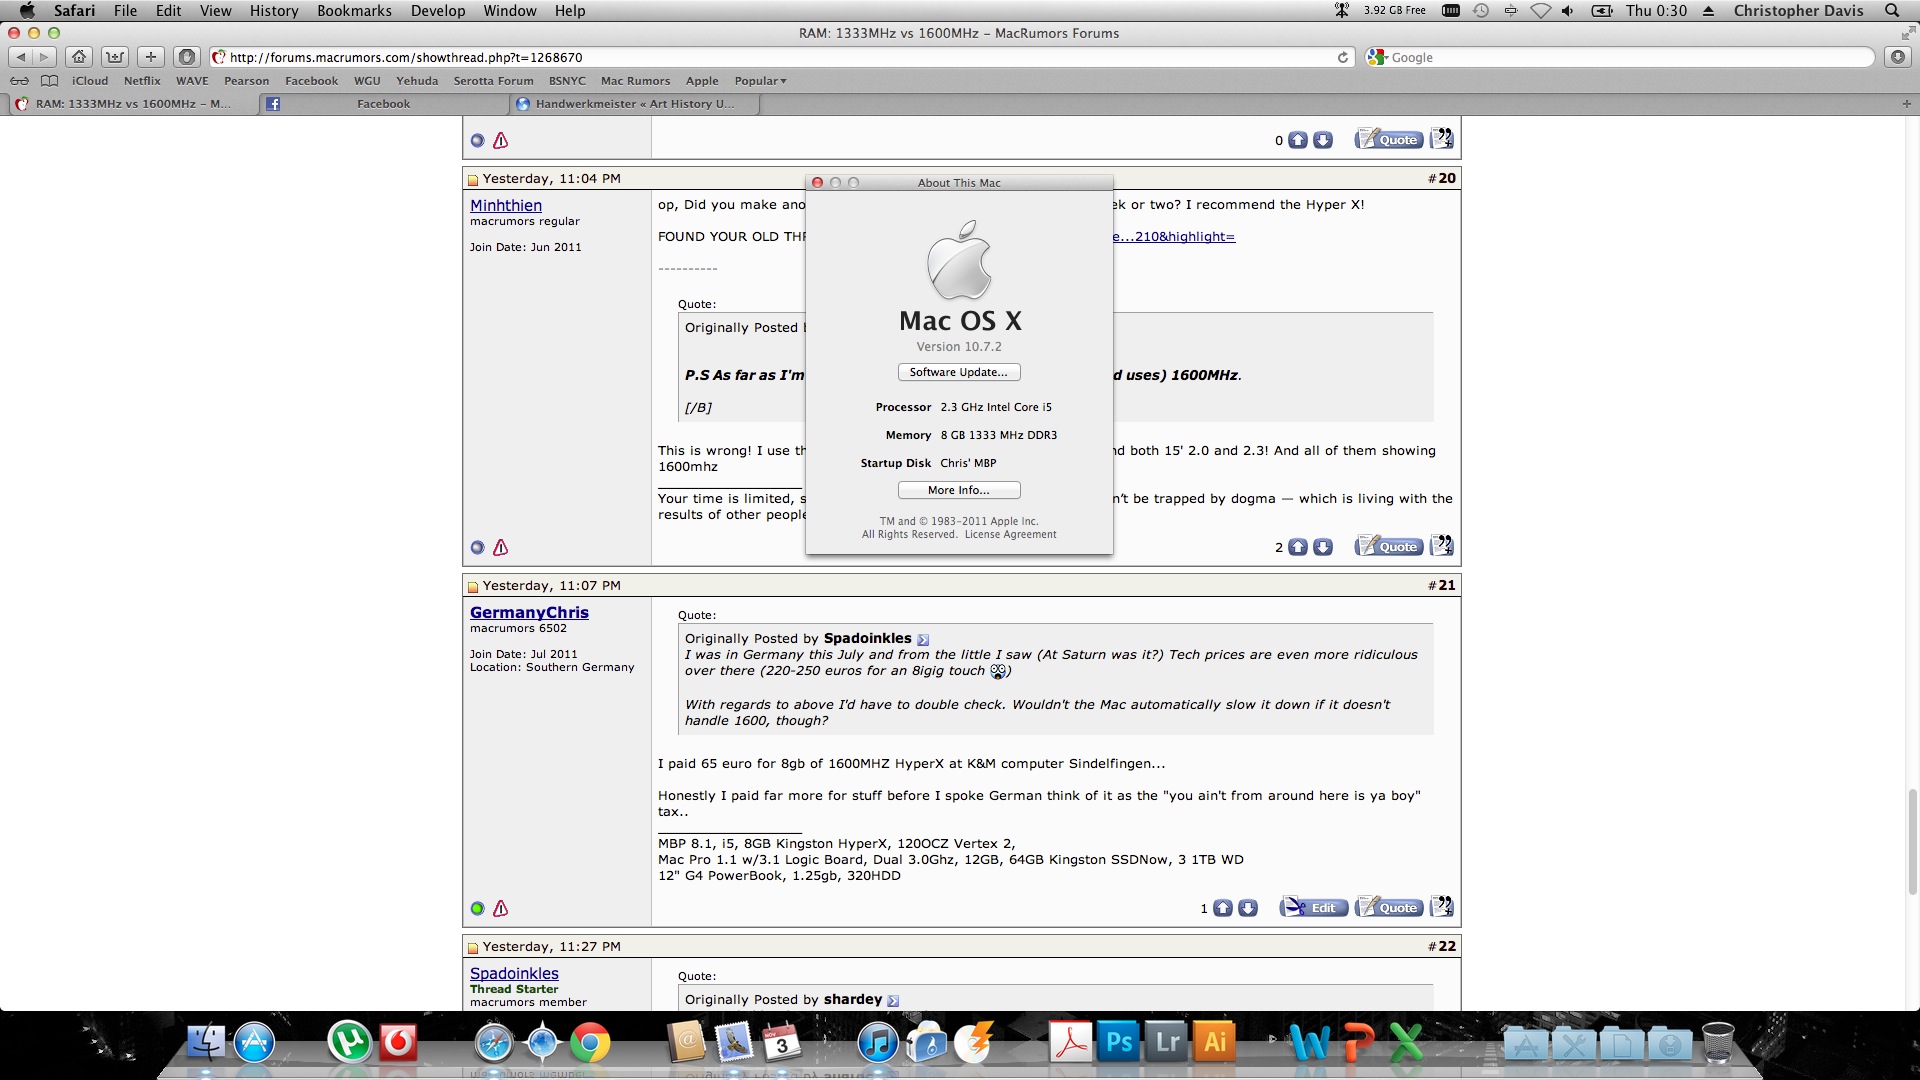Launch Photoshop from the Dock

pyautogui.click(x=1118, y=1043)
